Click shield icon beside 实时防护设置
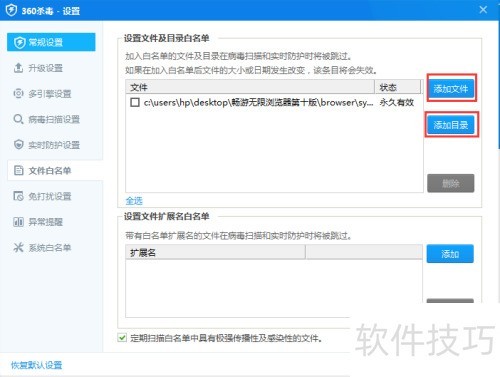 (x=18, y=145)
